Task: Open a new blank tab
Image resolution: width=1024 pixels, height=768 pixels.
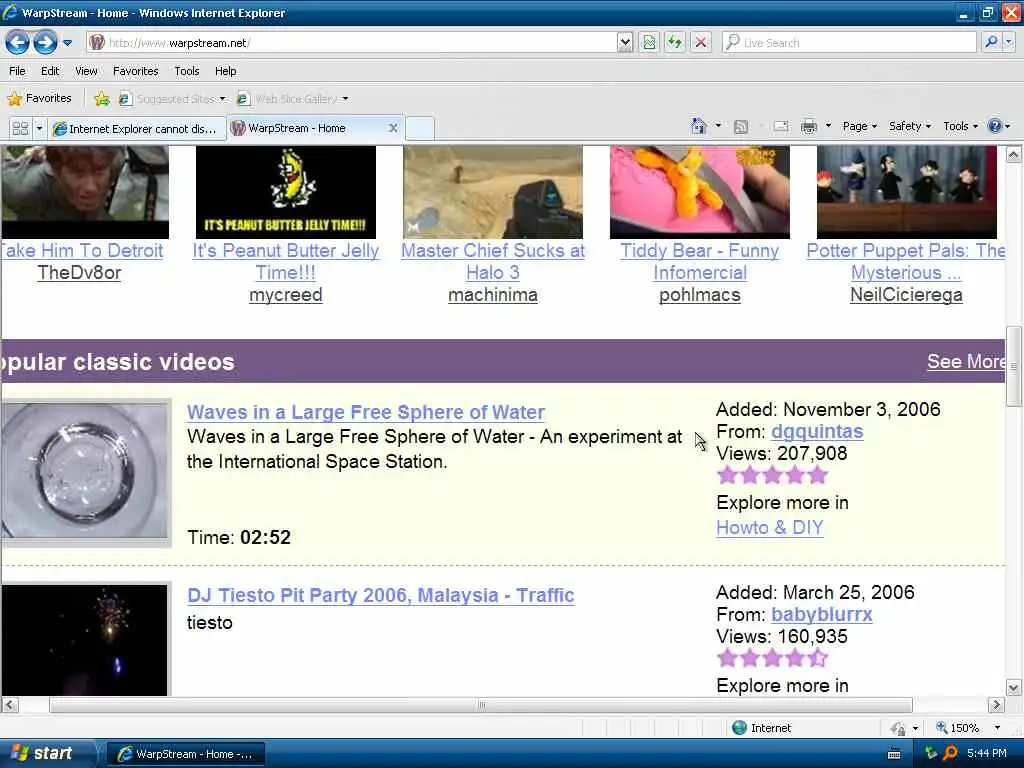Action: (x=420, y=129)
